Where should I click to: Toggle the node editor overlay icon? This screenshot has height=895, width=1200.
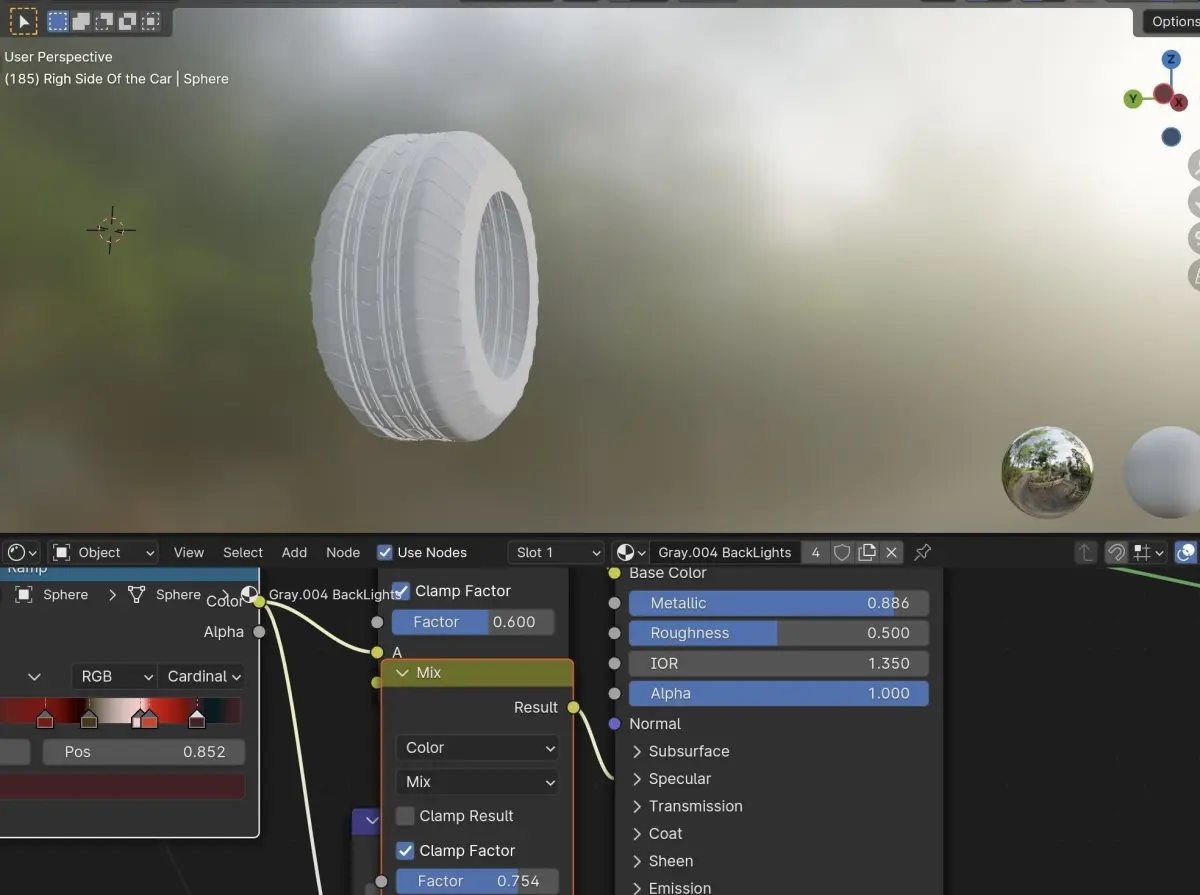[1186, 552]
